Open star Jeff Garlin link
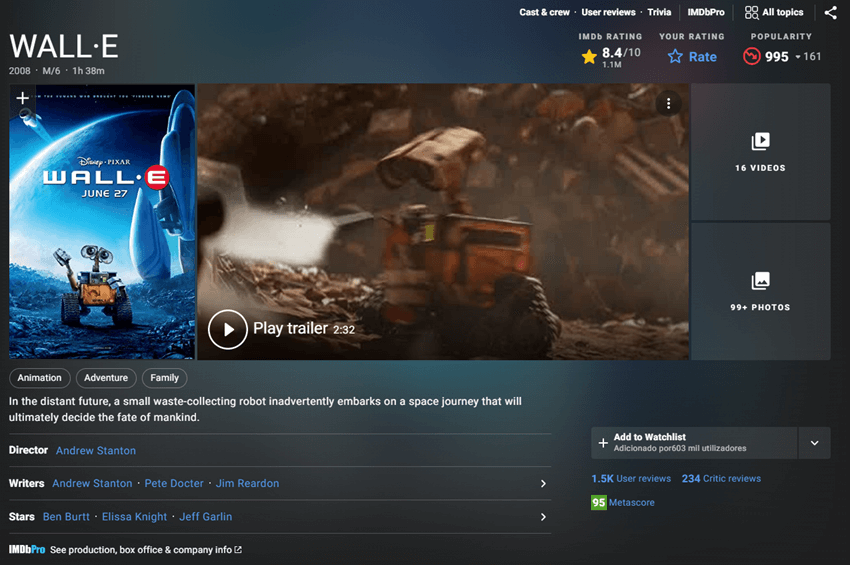The height and width of the screenshot is (565, 850). tap(205, 517)
